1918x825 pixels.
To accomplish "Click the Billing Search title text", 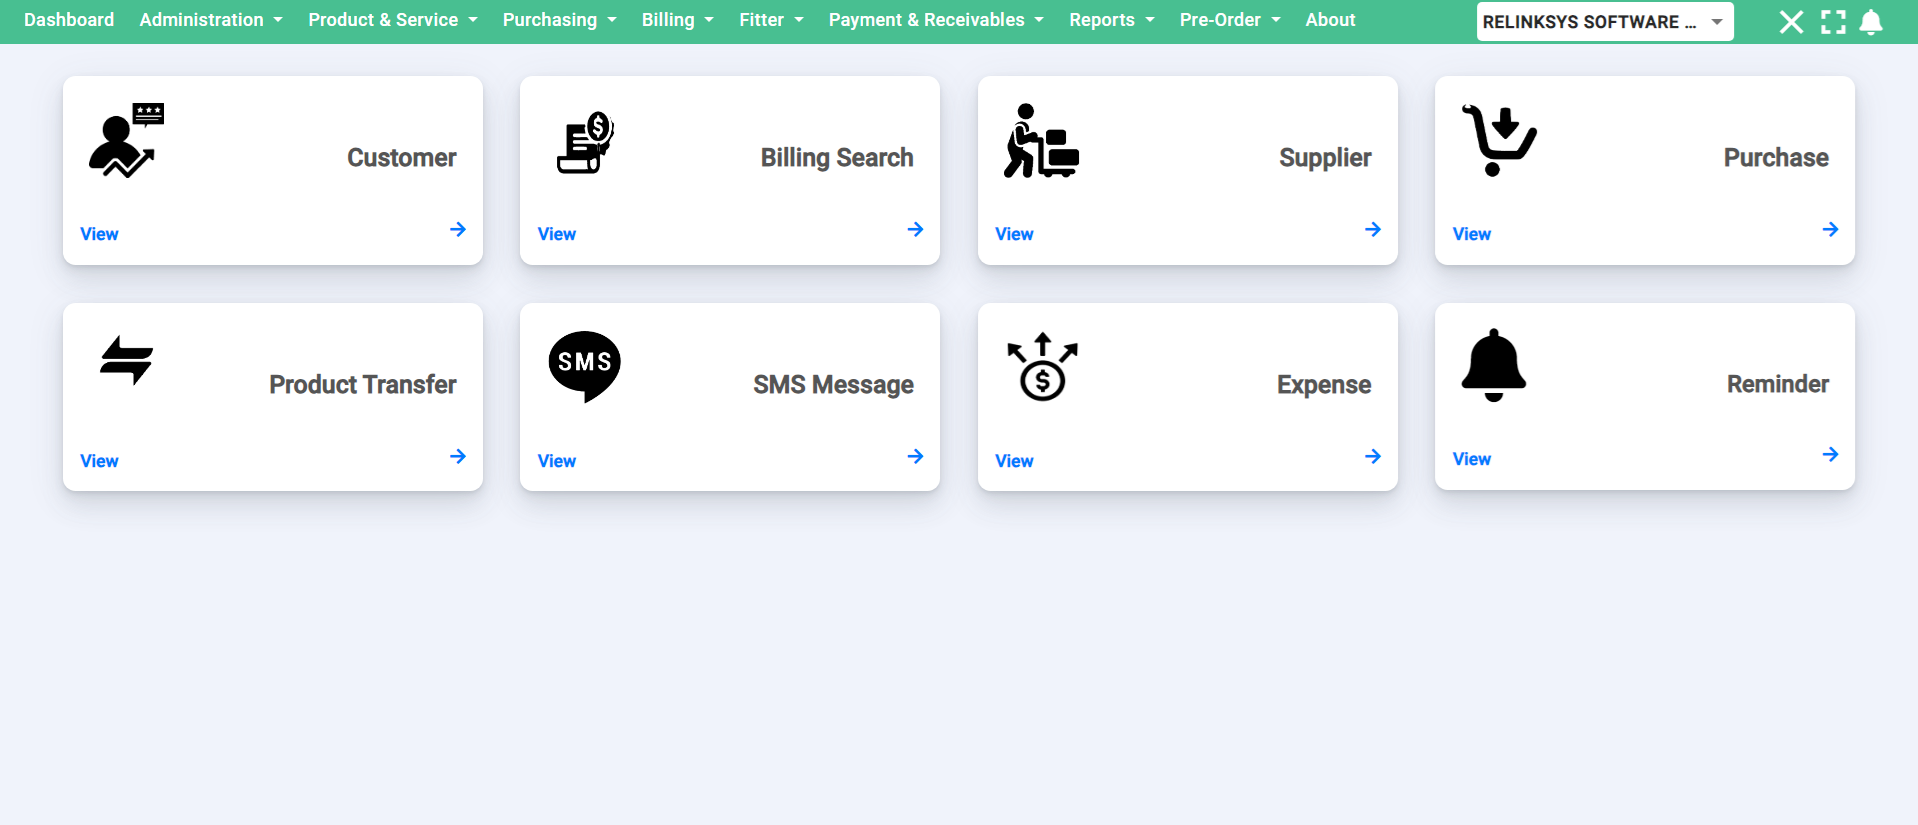I will pyautogui.click(x=837, y=158).
